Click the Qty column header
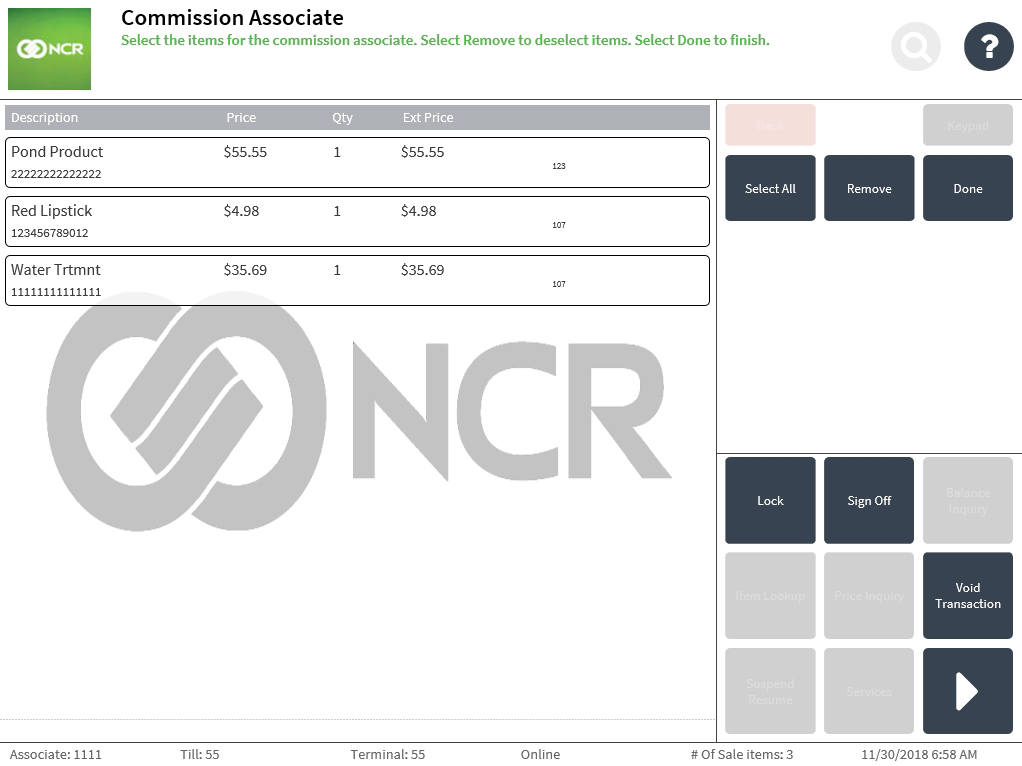Viewport: 1022px width, 766px height. [x=342, y=117]
